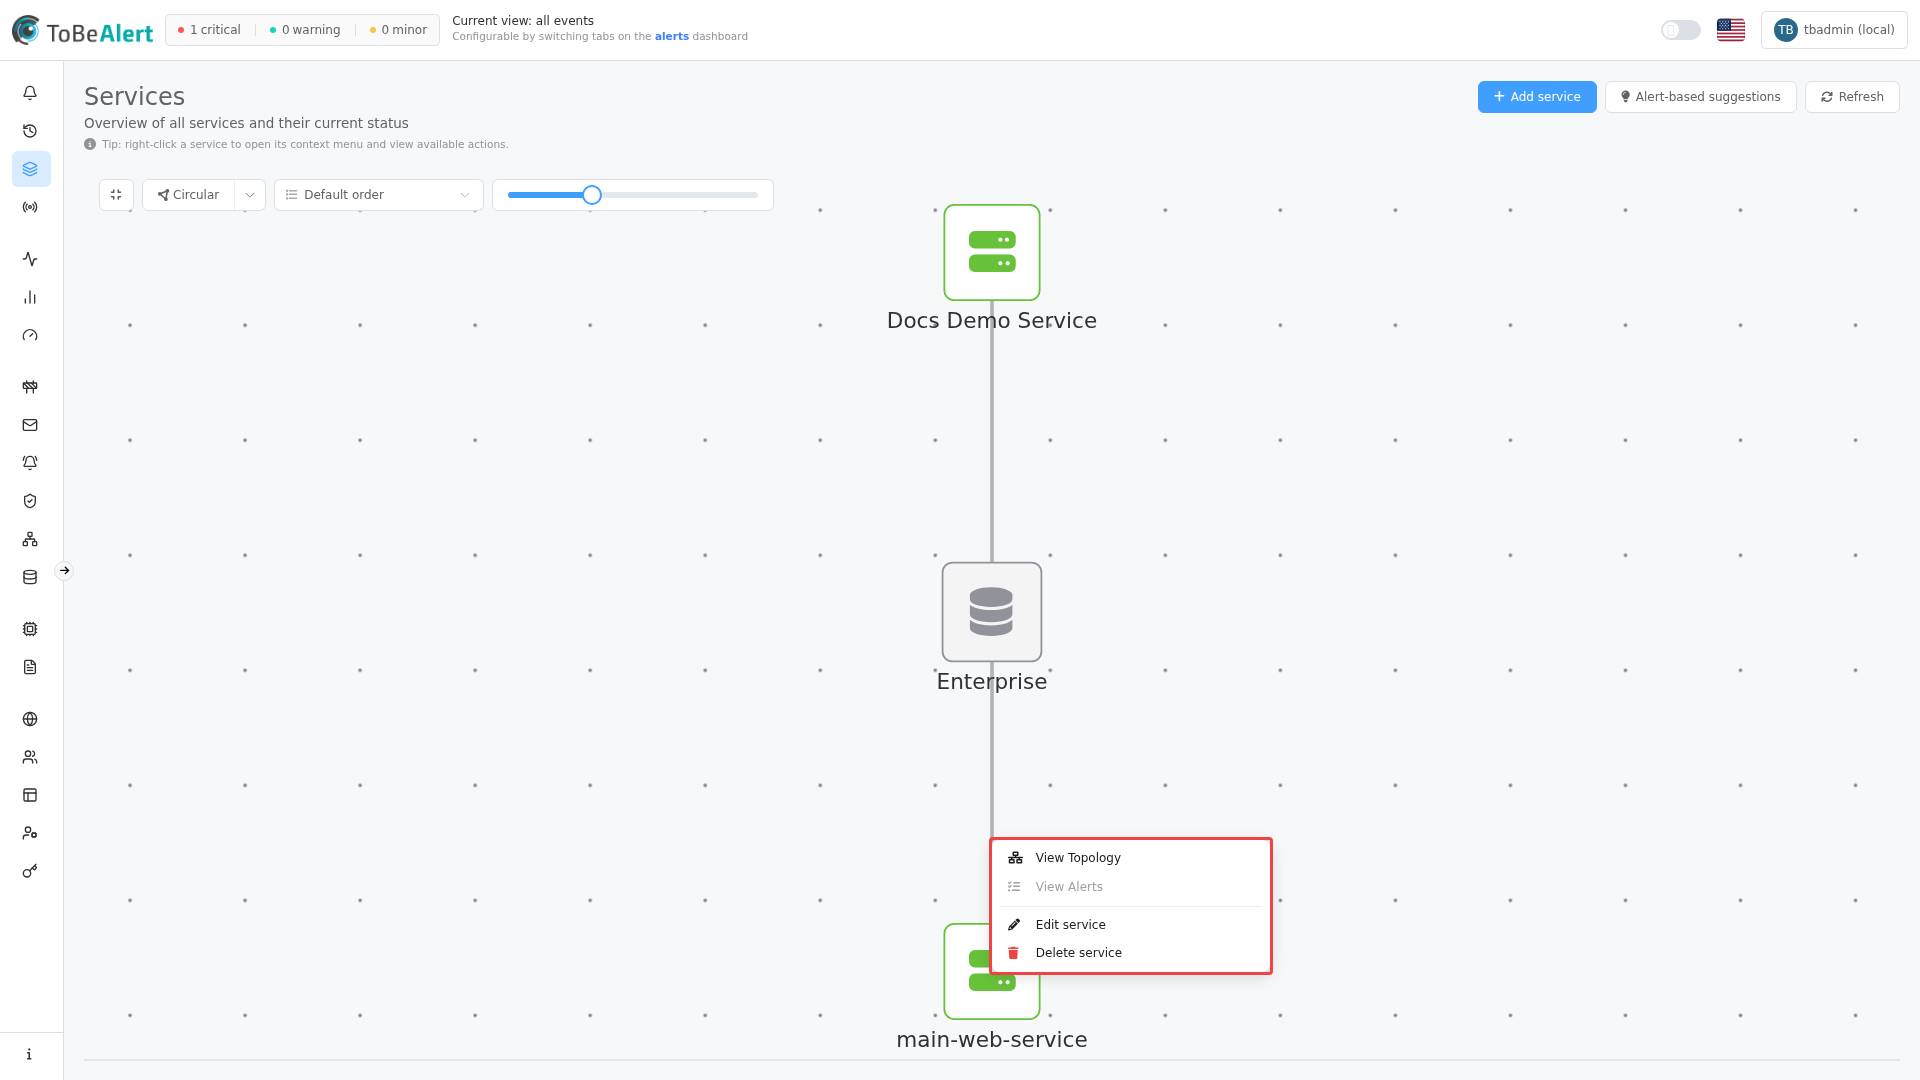Follow the alerts dashboard link
The image size is (1920, 1080).
pos(672,37)
